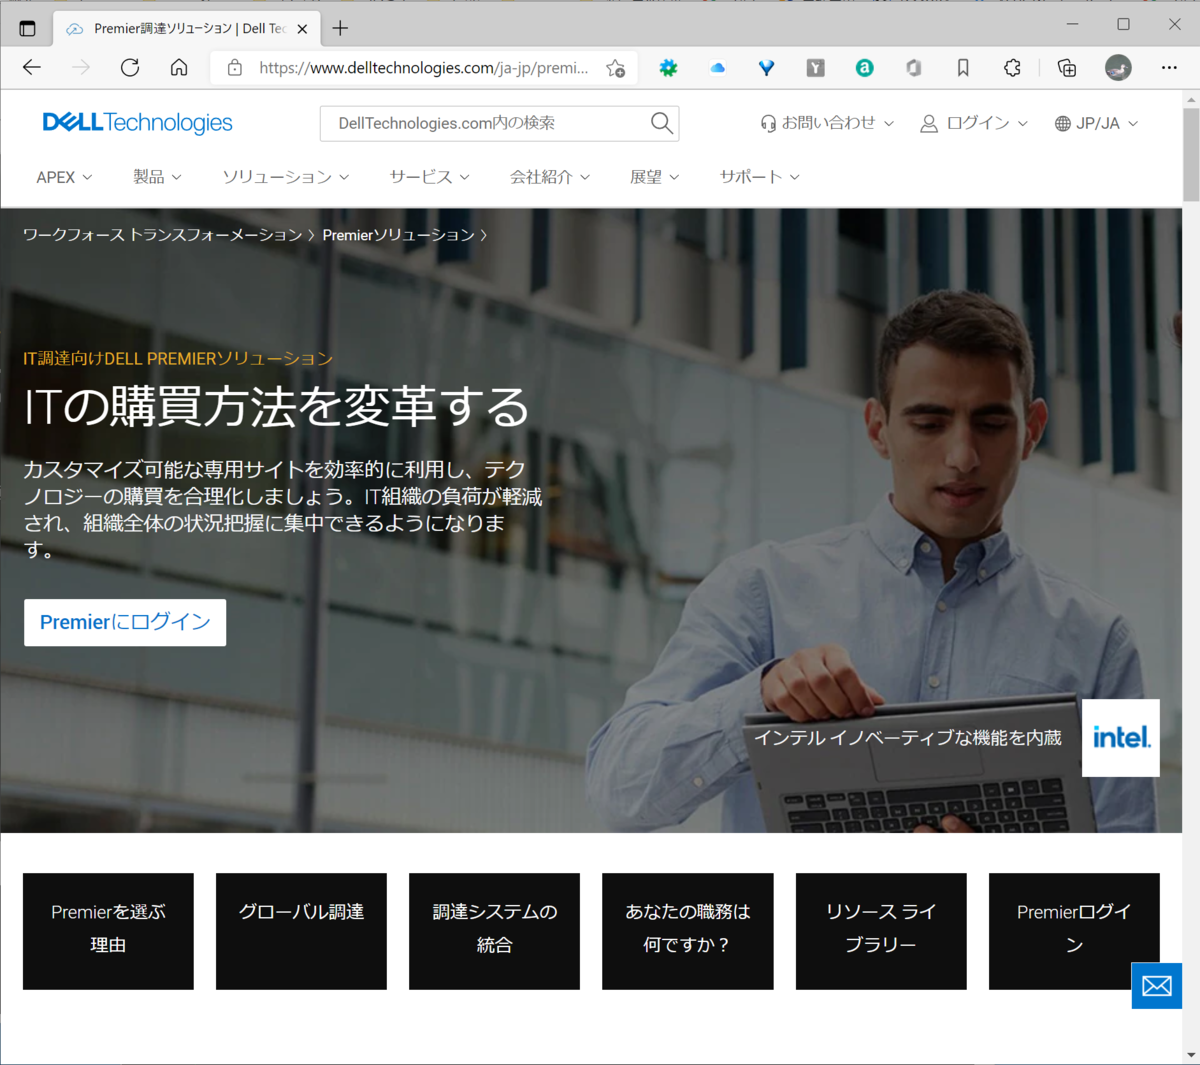The width and height of the screenshot is (1200, 1065).
Task: Click the browser back arrow
Action: (32, 67)
